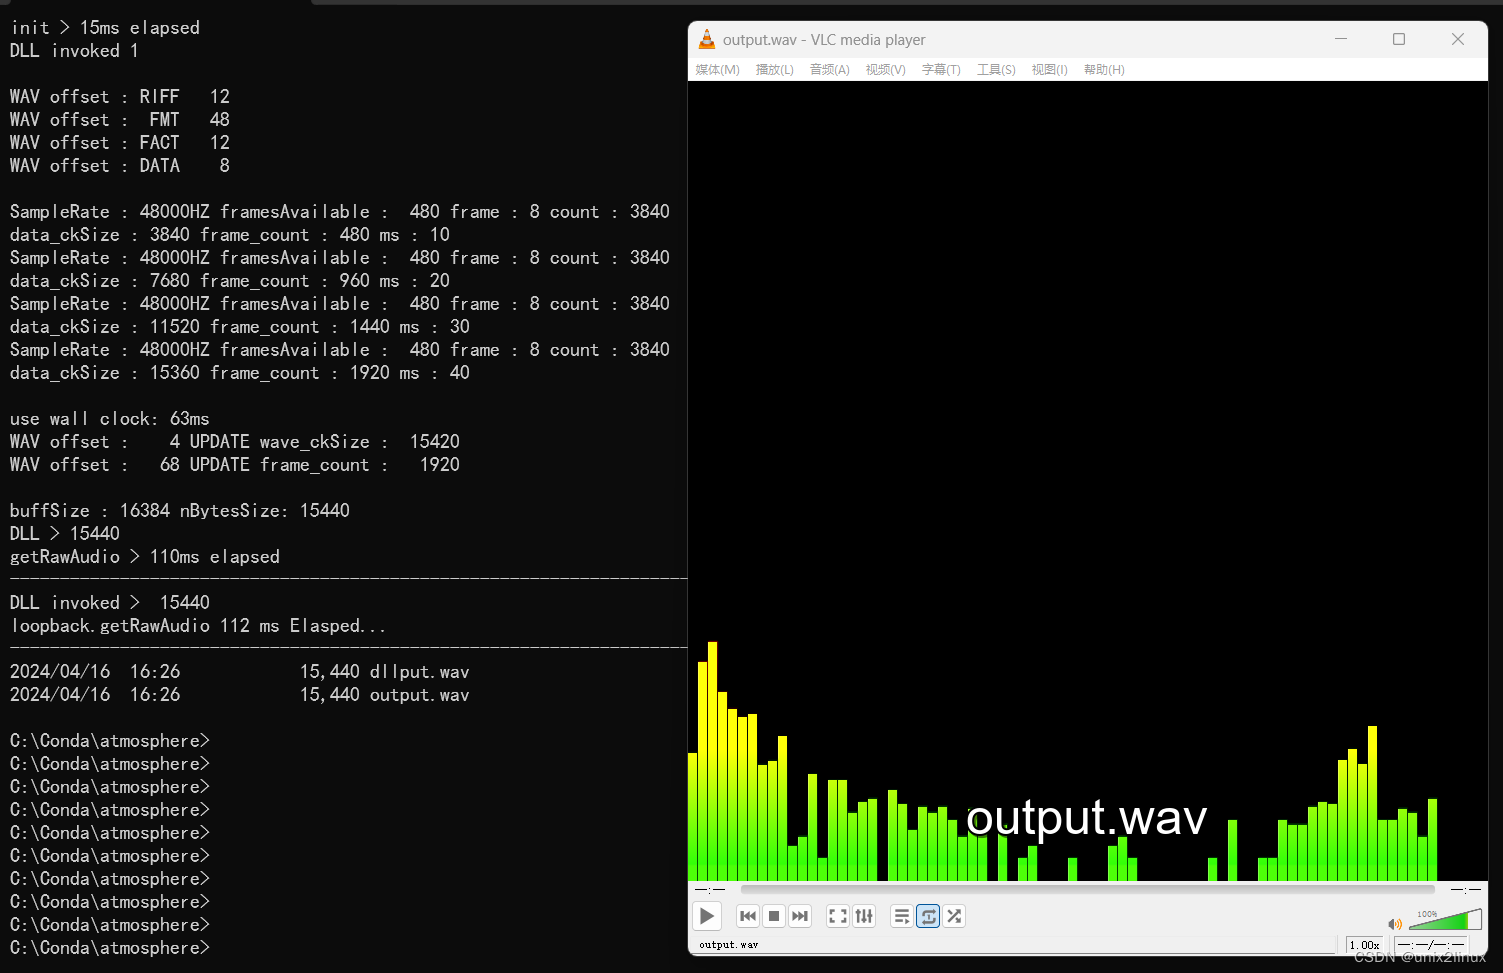The image size is (1503, 973).
Task: Click elapsed time label left of seek bar
Action: point(710,889)
